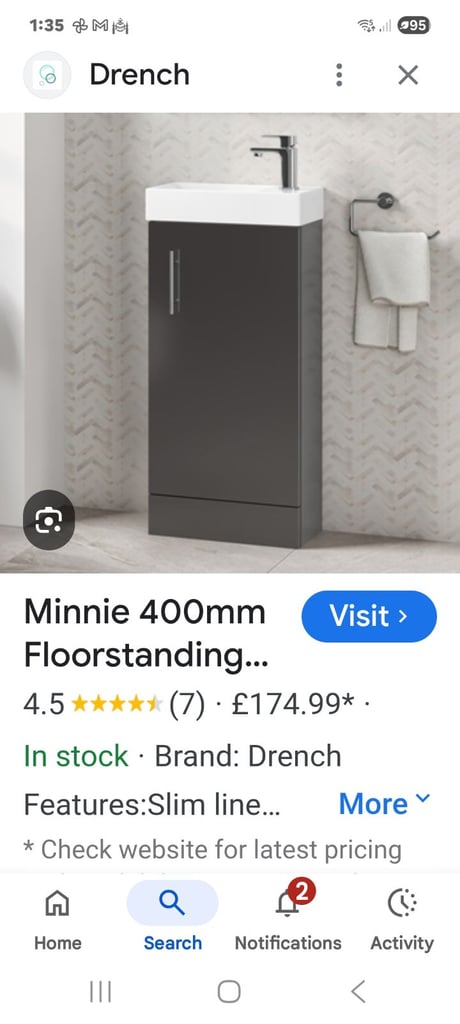Go to the Home tab
Viewport: 460px width, 1024px height.
tap(58, 919)
